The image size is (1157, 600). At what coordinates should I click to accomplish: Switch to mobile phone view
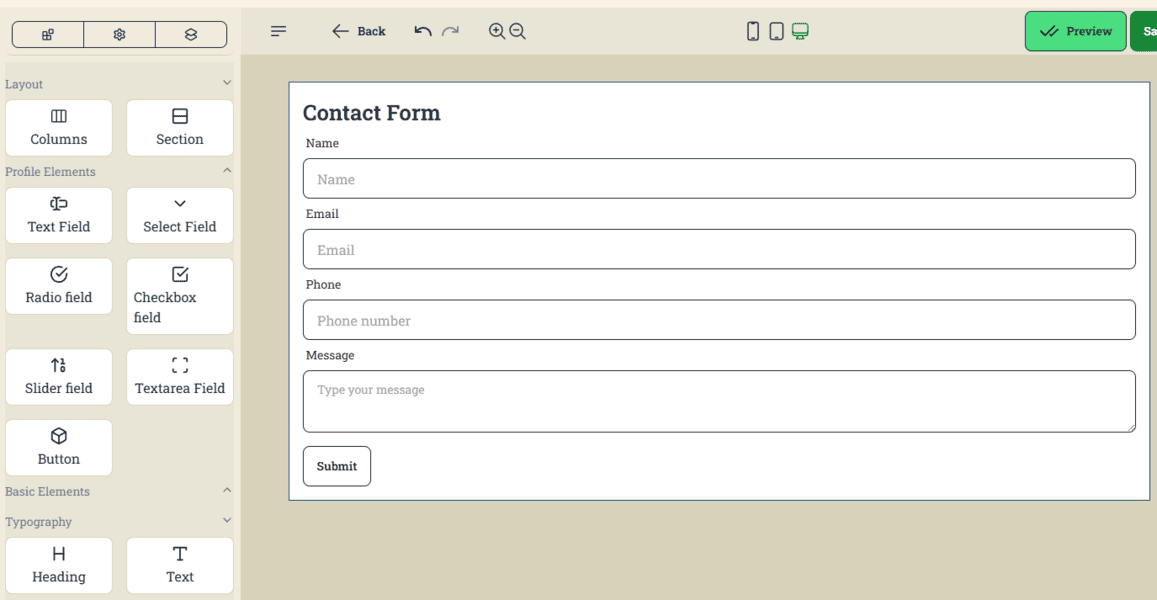[x=753, y=32]
